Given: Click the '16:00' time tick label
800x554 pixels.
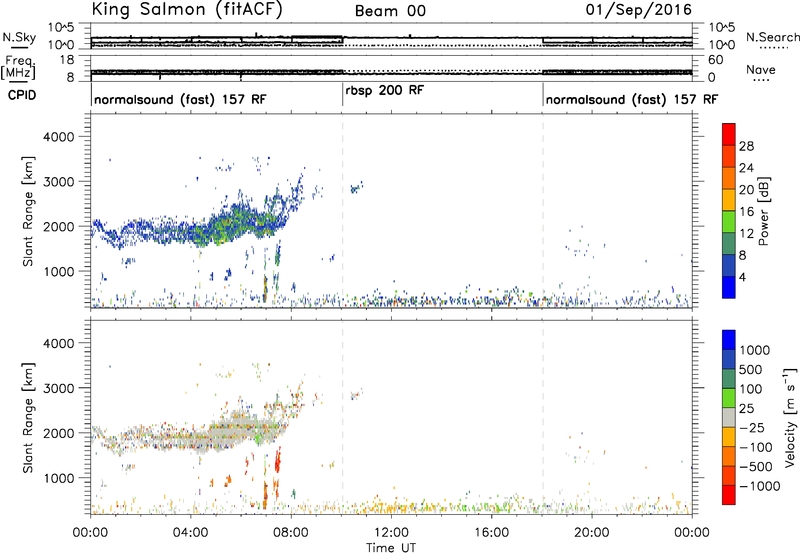Looking at the screenshot, I should pyautogui.click(x=491, y=533).
